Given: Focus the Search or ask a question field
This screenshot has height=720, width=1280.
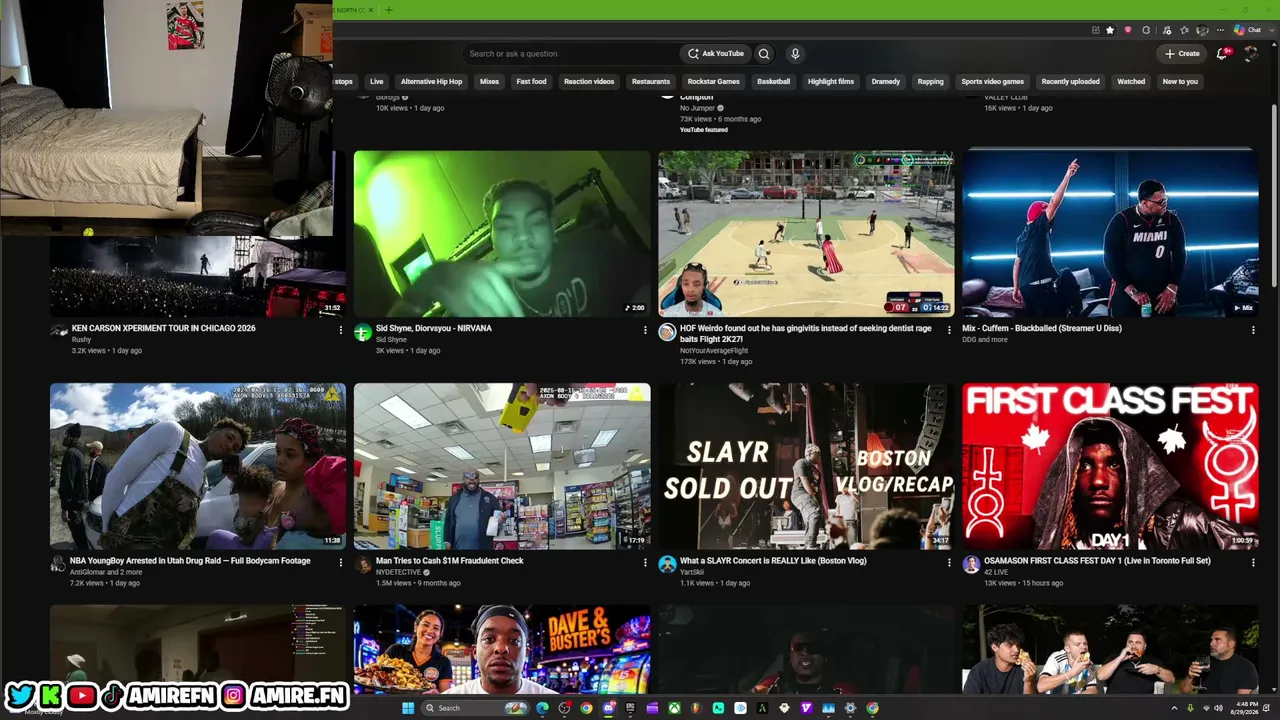Looking at the screenshot, I should coord(570,54).
